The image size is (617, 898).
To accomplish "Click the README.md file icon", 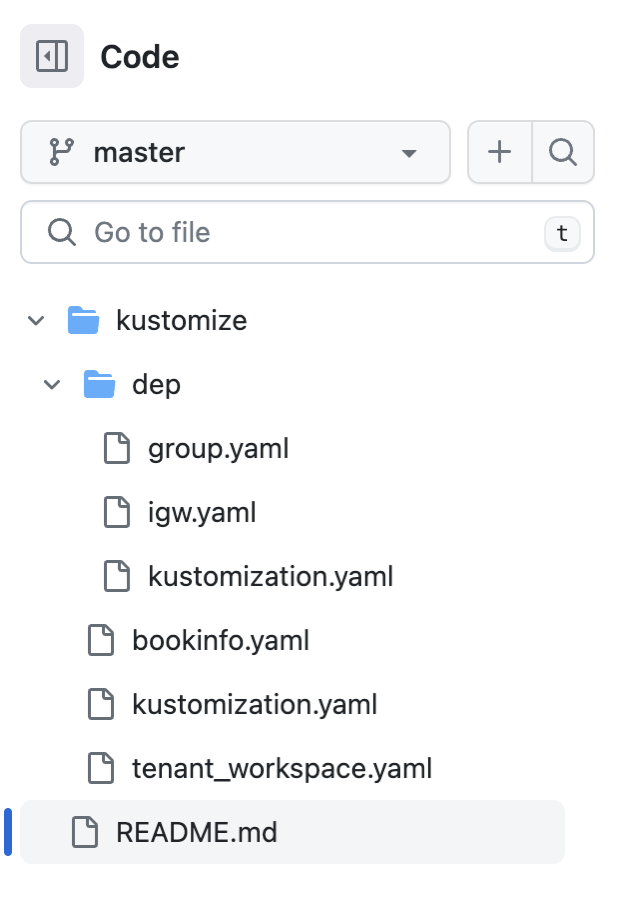I will pyautogui.click(x=85, y=832).
